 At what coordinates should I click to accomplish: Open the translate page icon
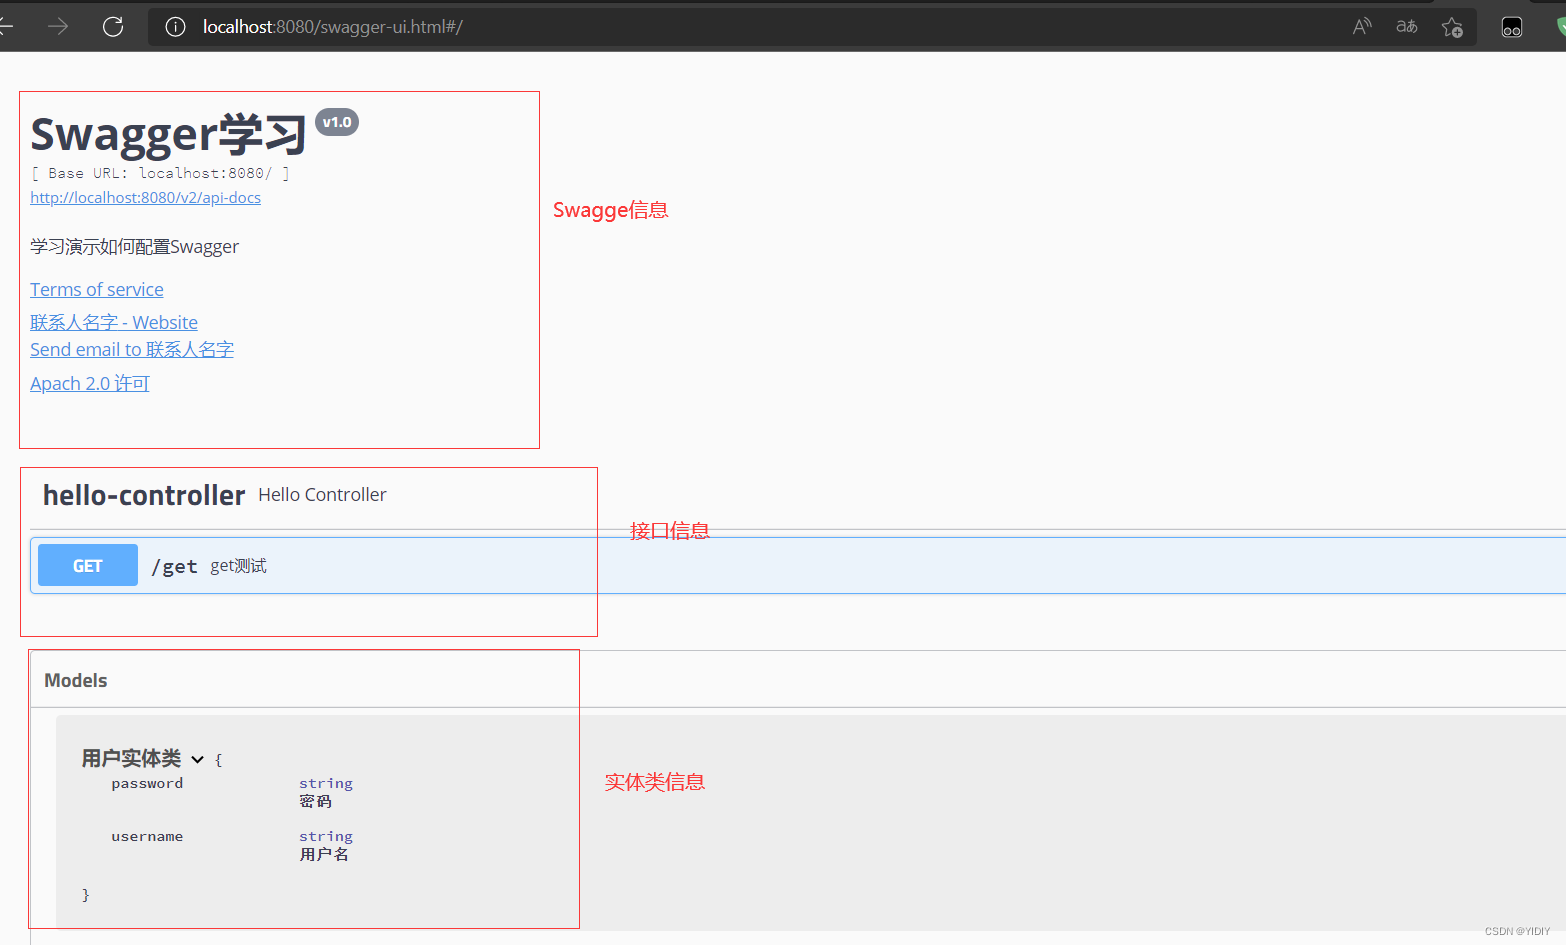tap(1407, 27)
